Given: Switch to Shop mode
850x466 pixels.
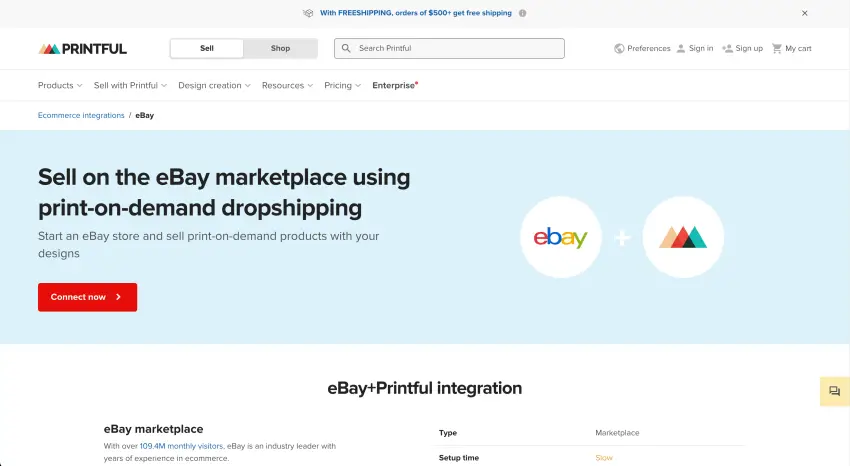Looking at the screenshot, I should point(280,48).
